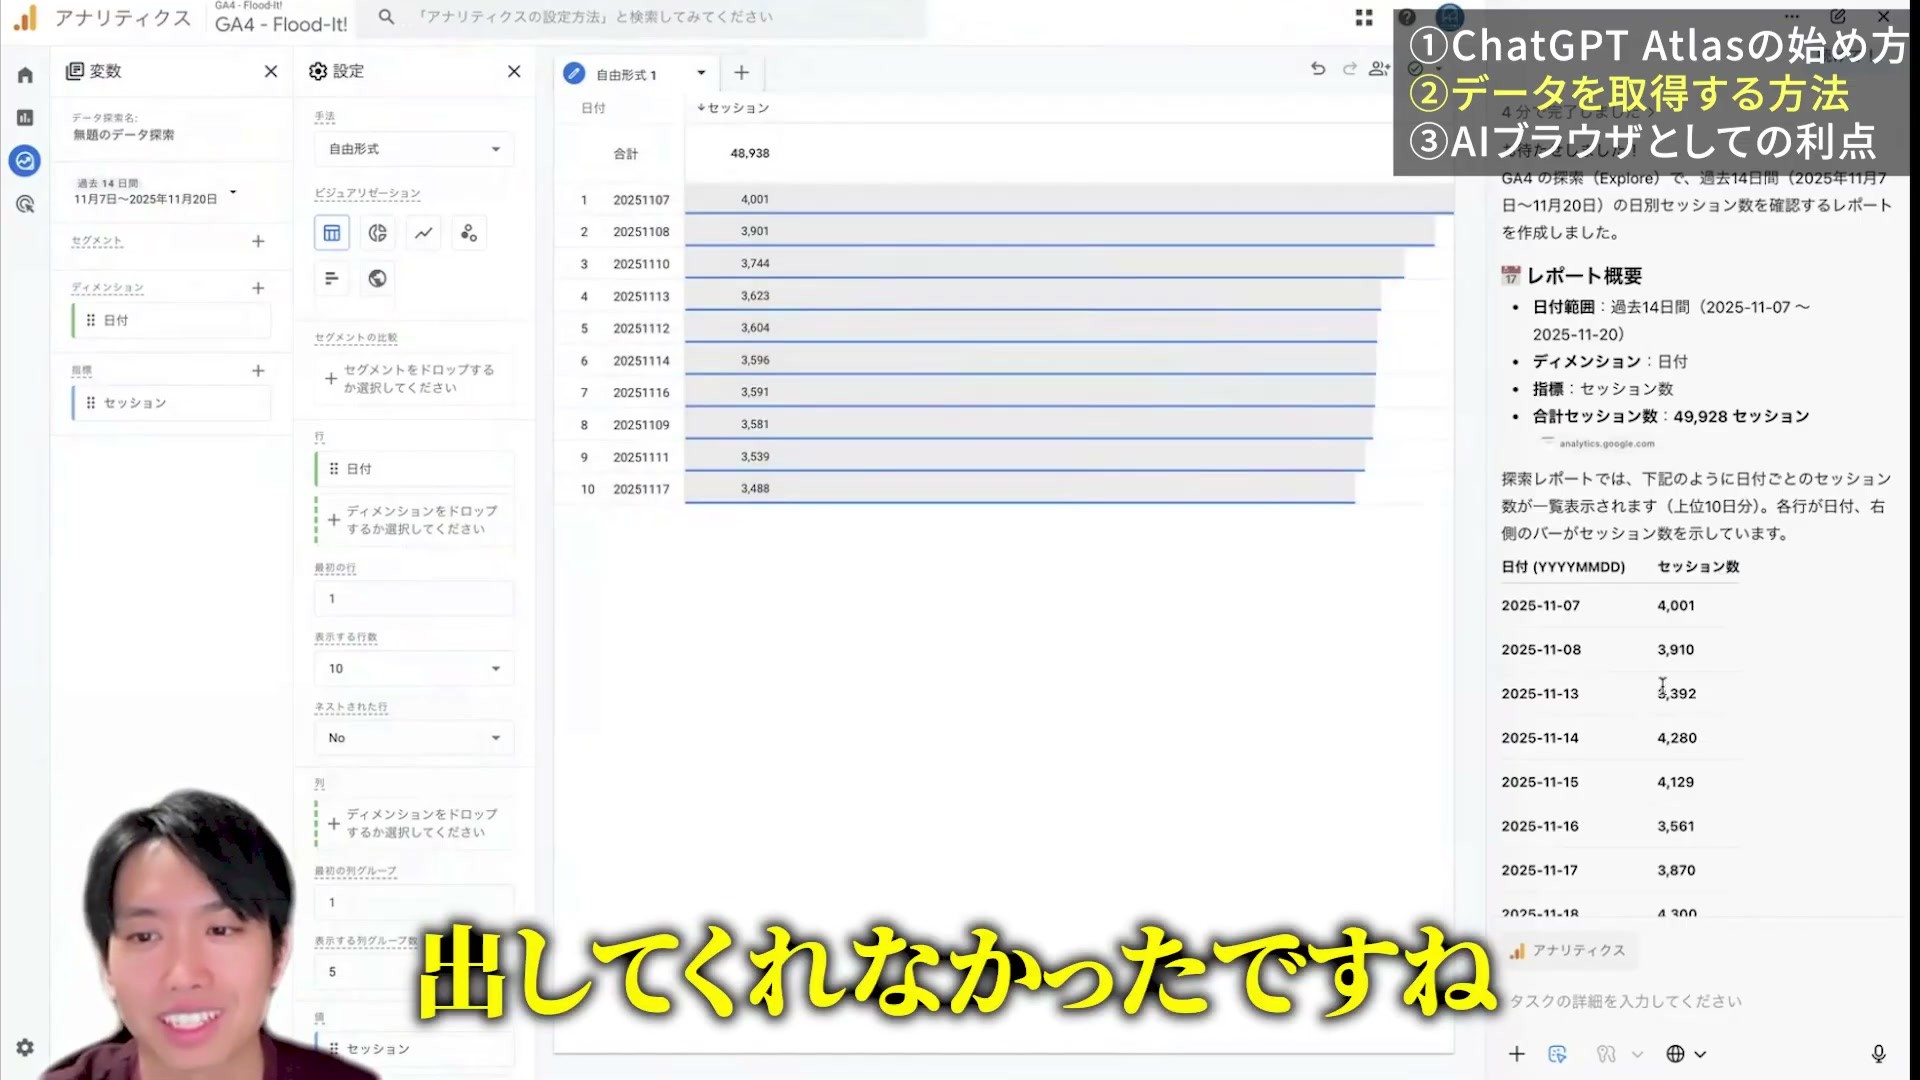Click the 日付 column header
The height and width of the screenshot is (1080, 1920).
coord(593,108)
